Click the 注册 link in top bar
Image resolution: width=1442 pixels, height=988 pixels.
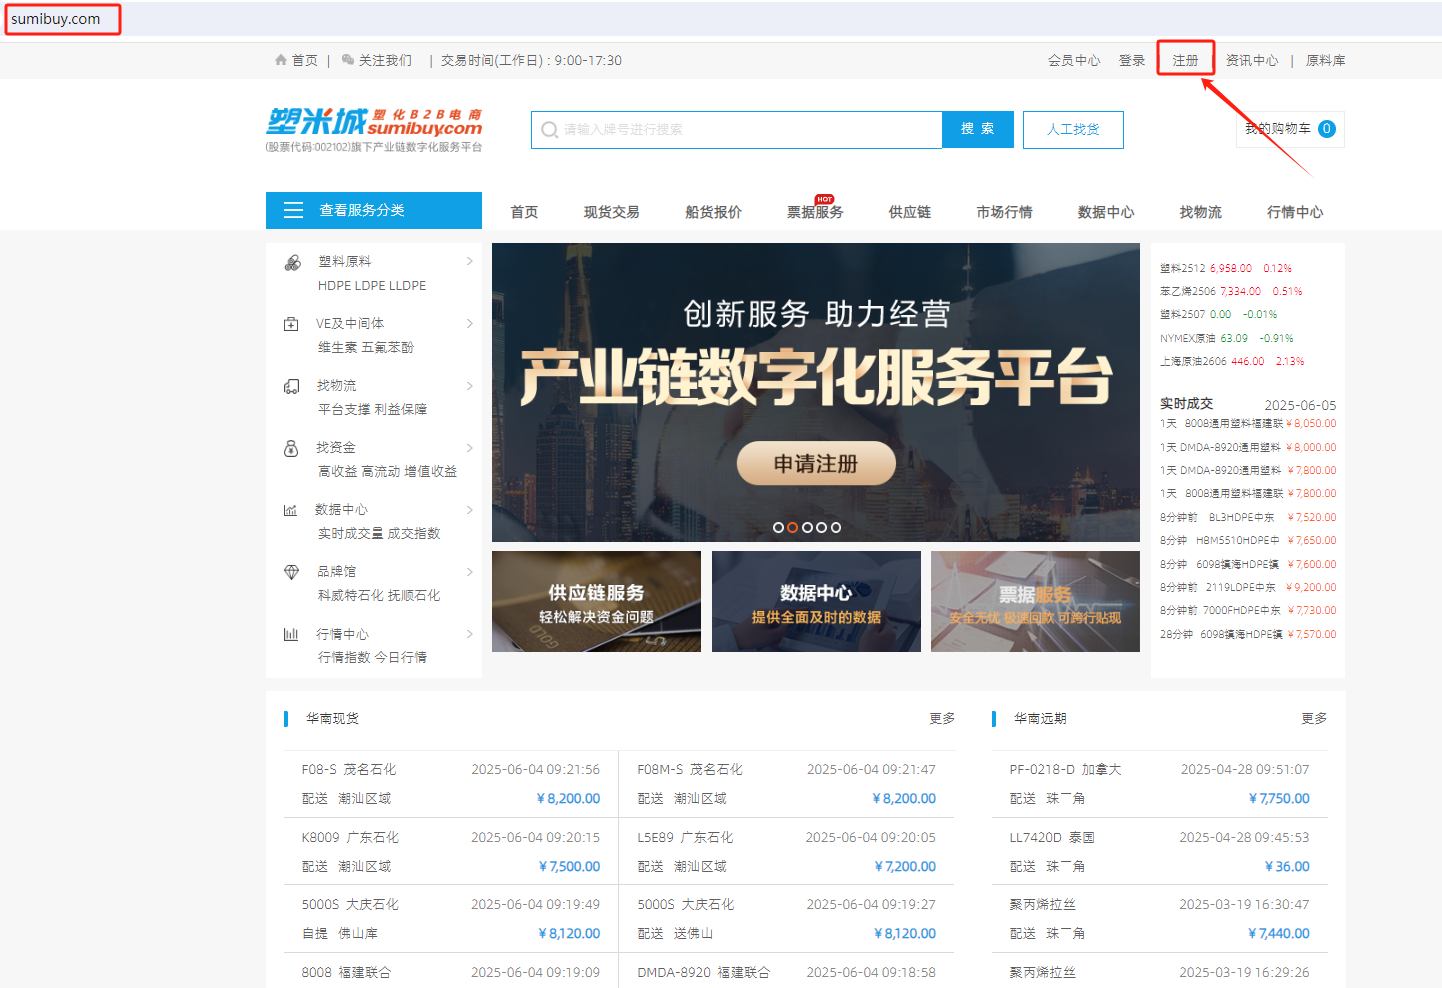pos(1185,60)
